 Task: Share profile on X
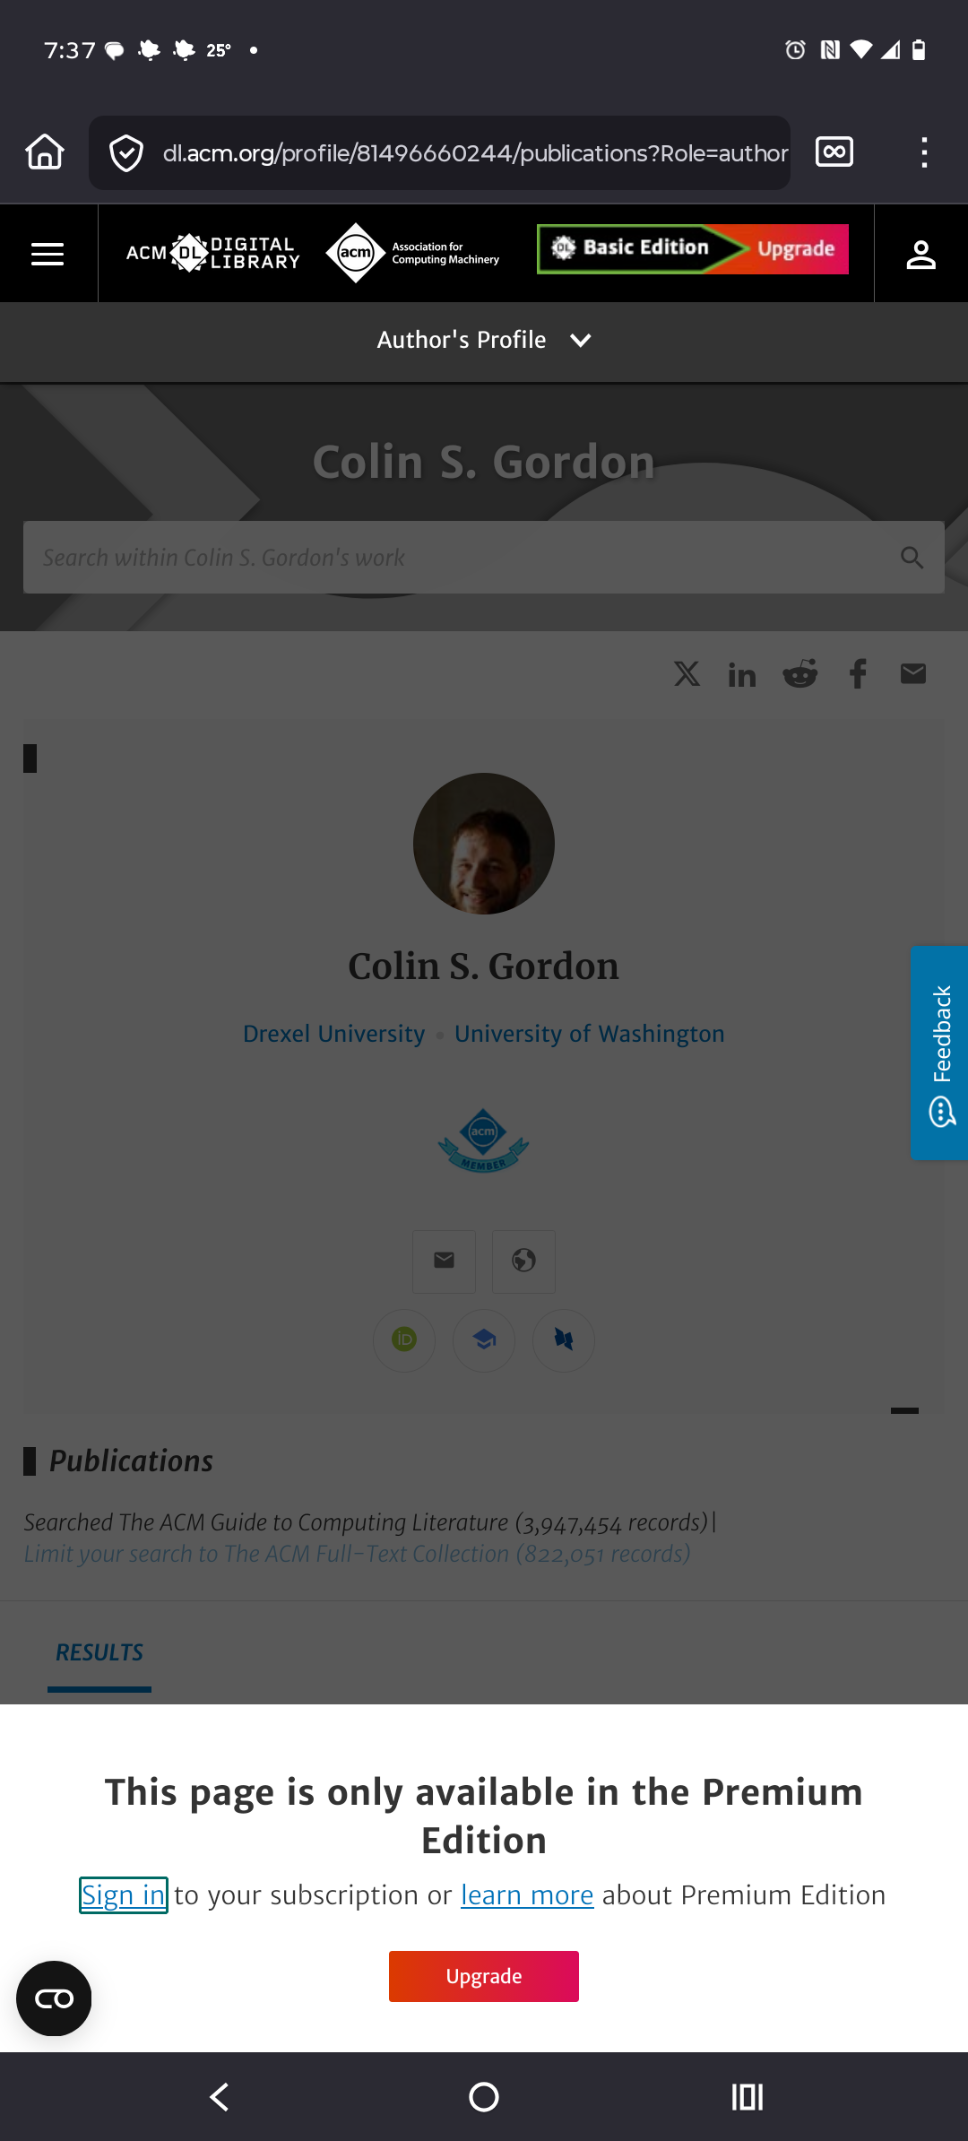tap(687, 673)
